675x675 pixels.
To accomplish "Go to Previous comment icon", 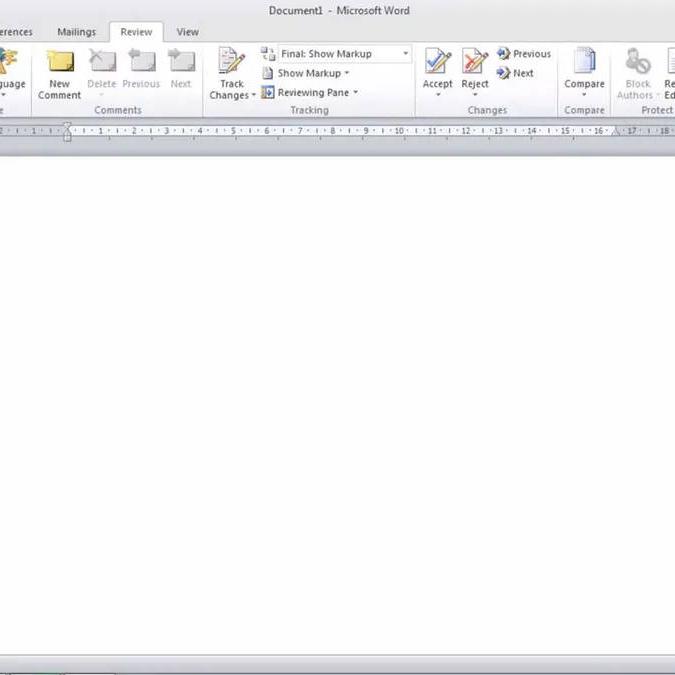I will coord(142,61).
